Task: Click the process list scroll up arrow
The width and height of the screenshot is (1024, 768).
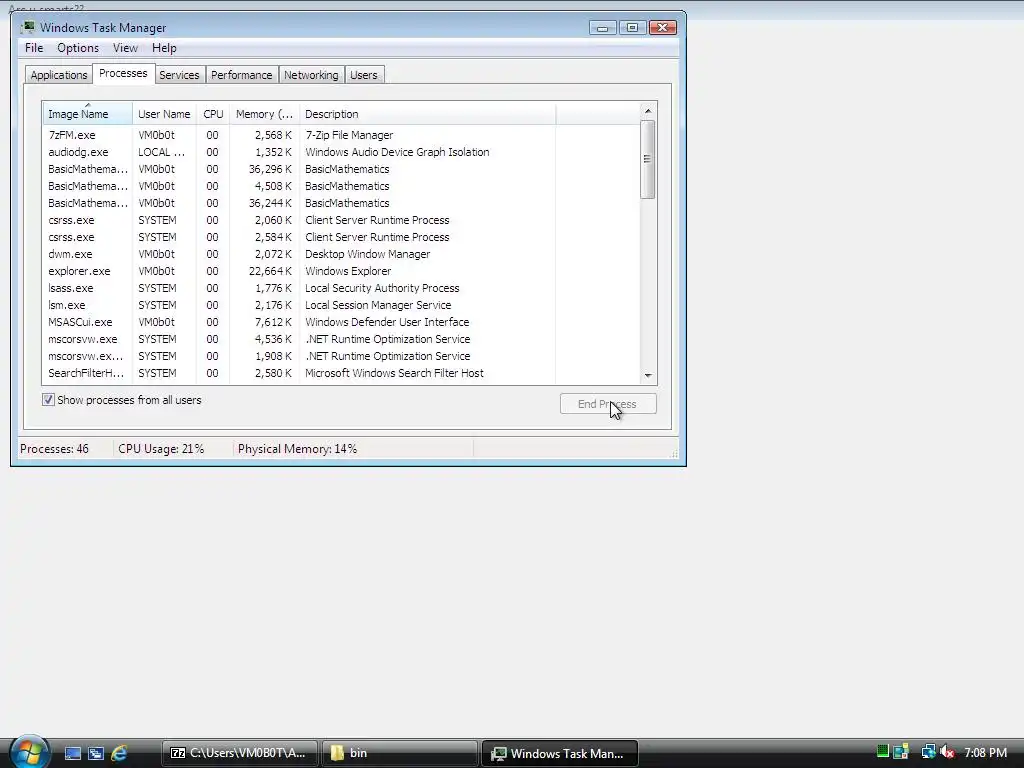Action: click(x=648, y=111)
